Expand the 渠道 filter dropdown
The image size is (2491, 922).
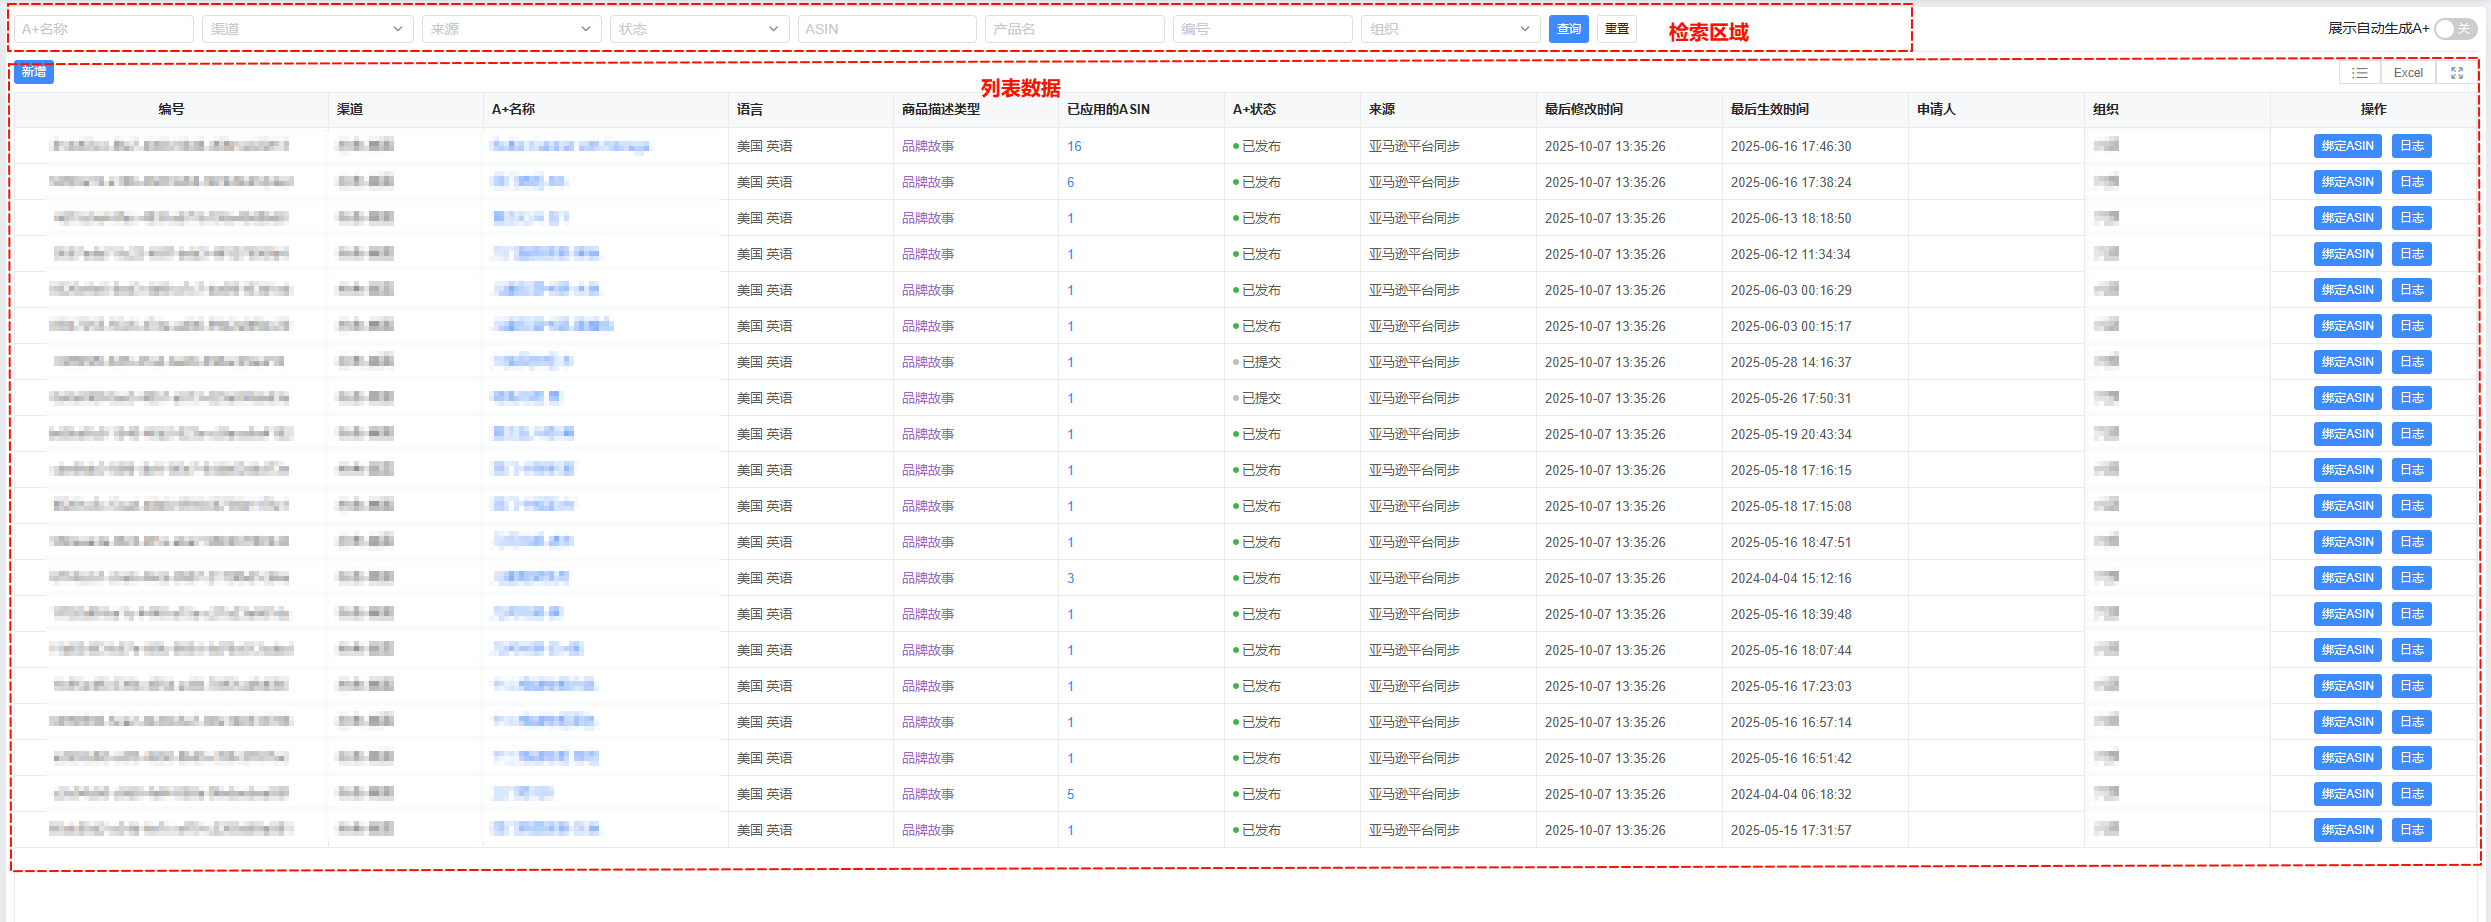point(307,29)
